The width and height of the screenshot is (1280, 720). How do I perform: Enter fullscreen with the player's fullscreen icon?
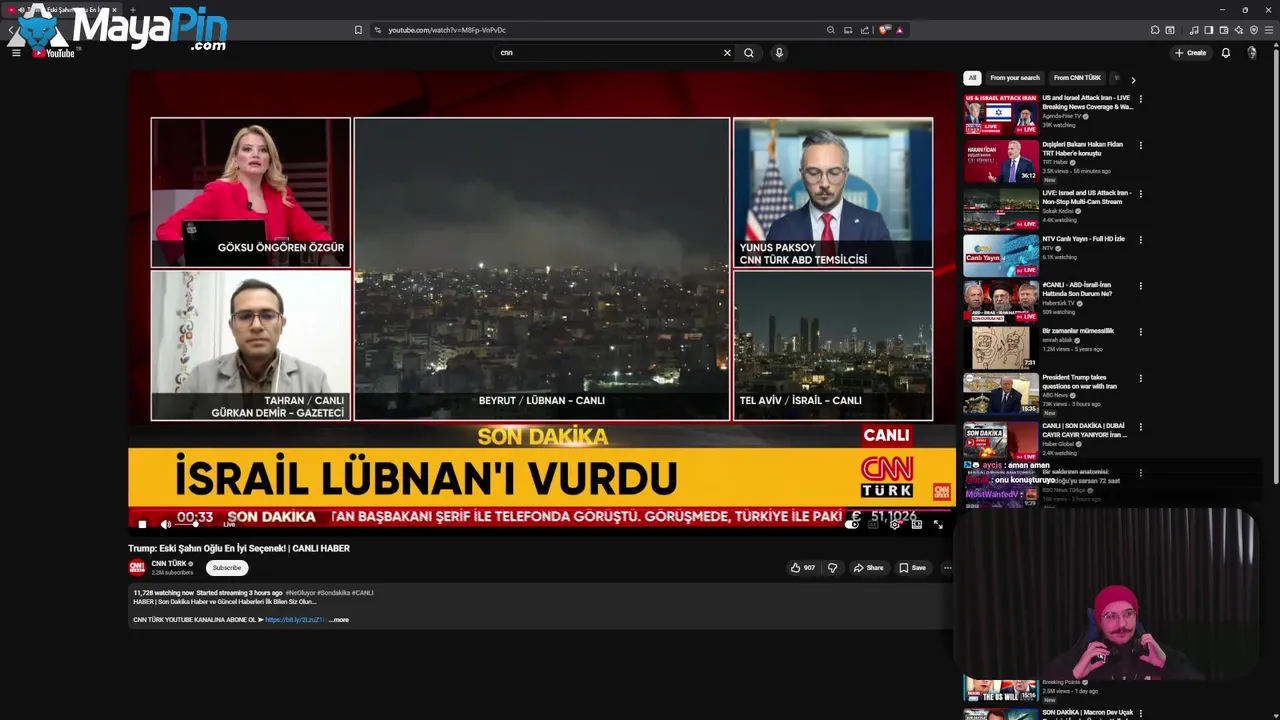click(938, 524)
